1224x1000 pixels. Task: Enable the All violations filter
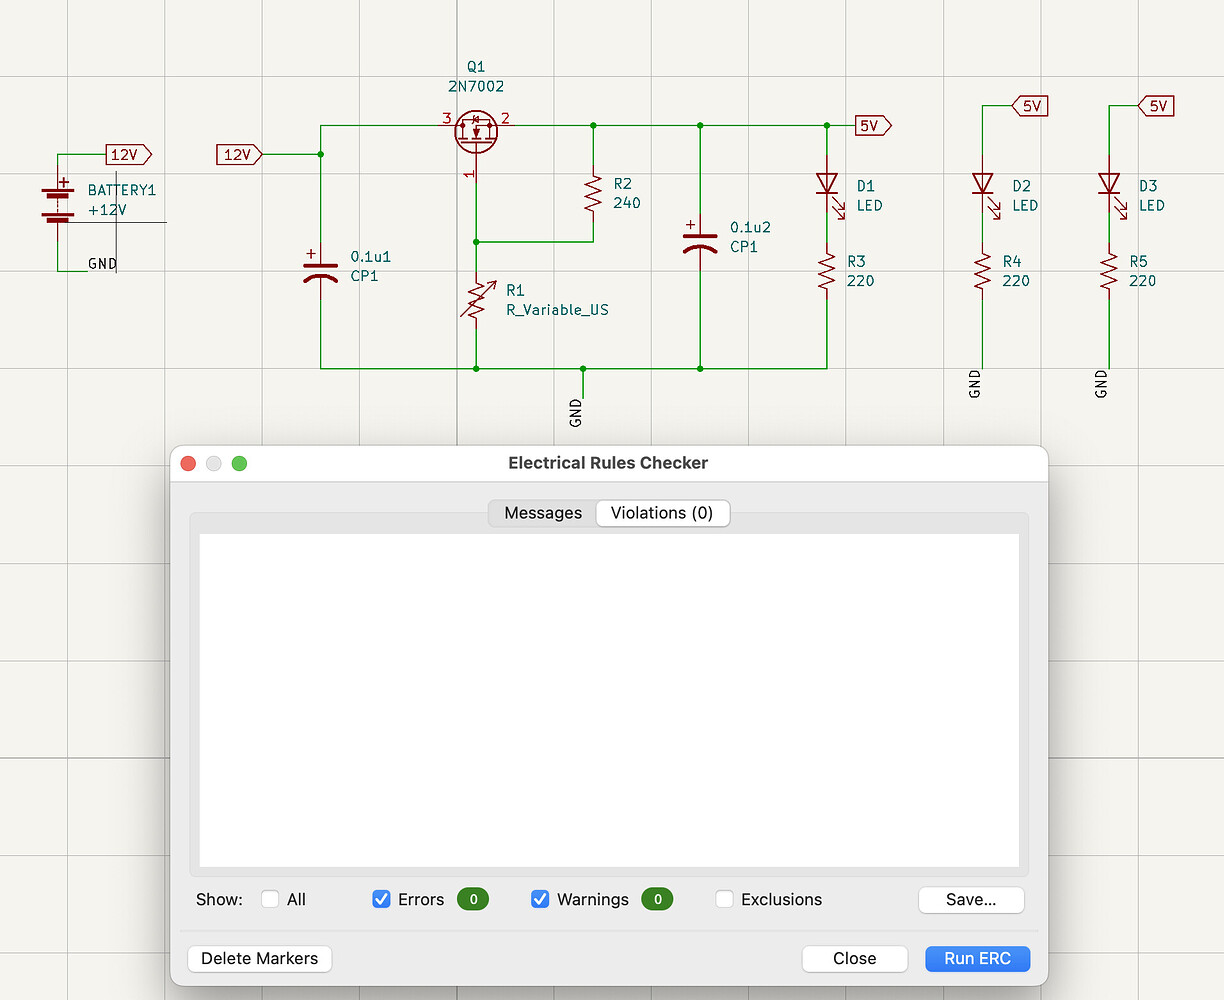coord(270,899)
